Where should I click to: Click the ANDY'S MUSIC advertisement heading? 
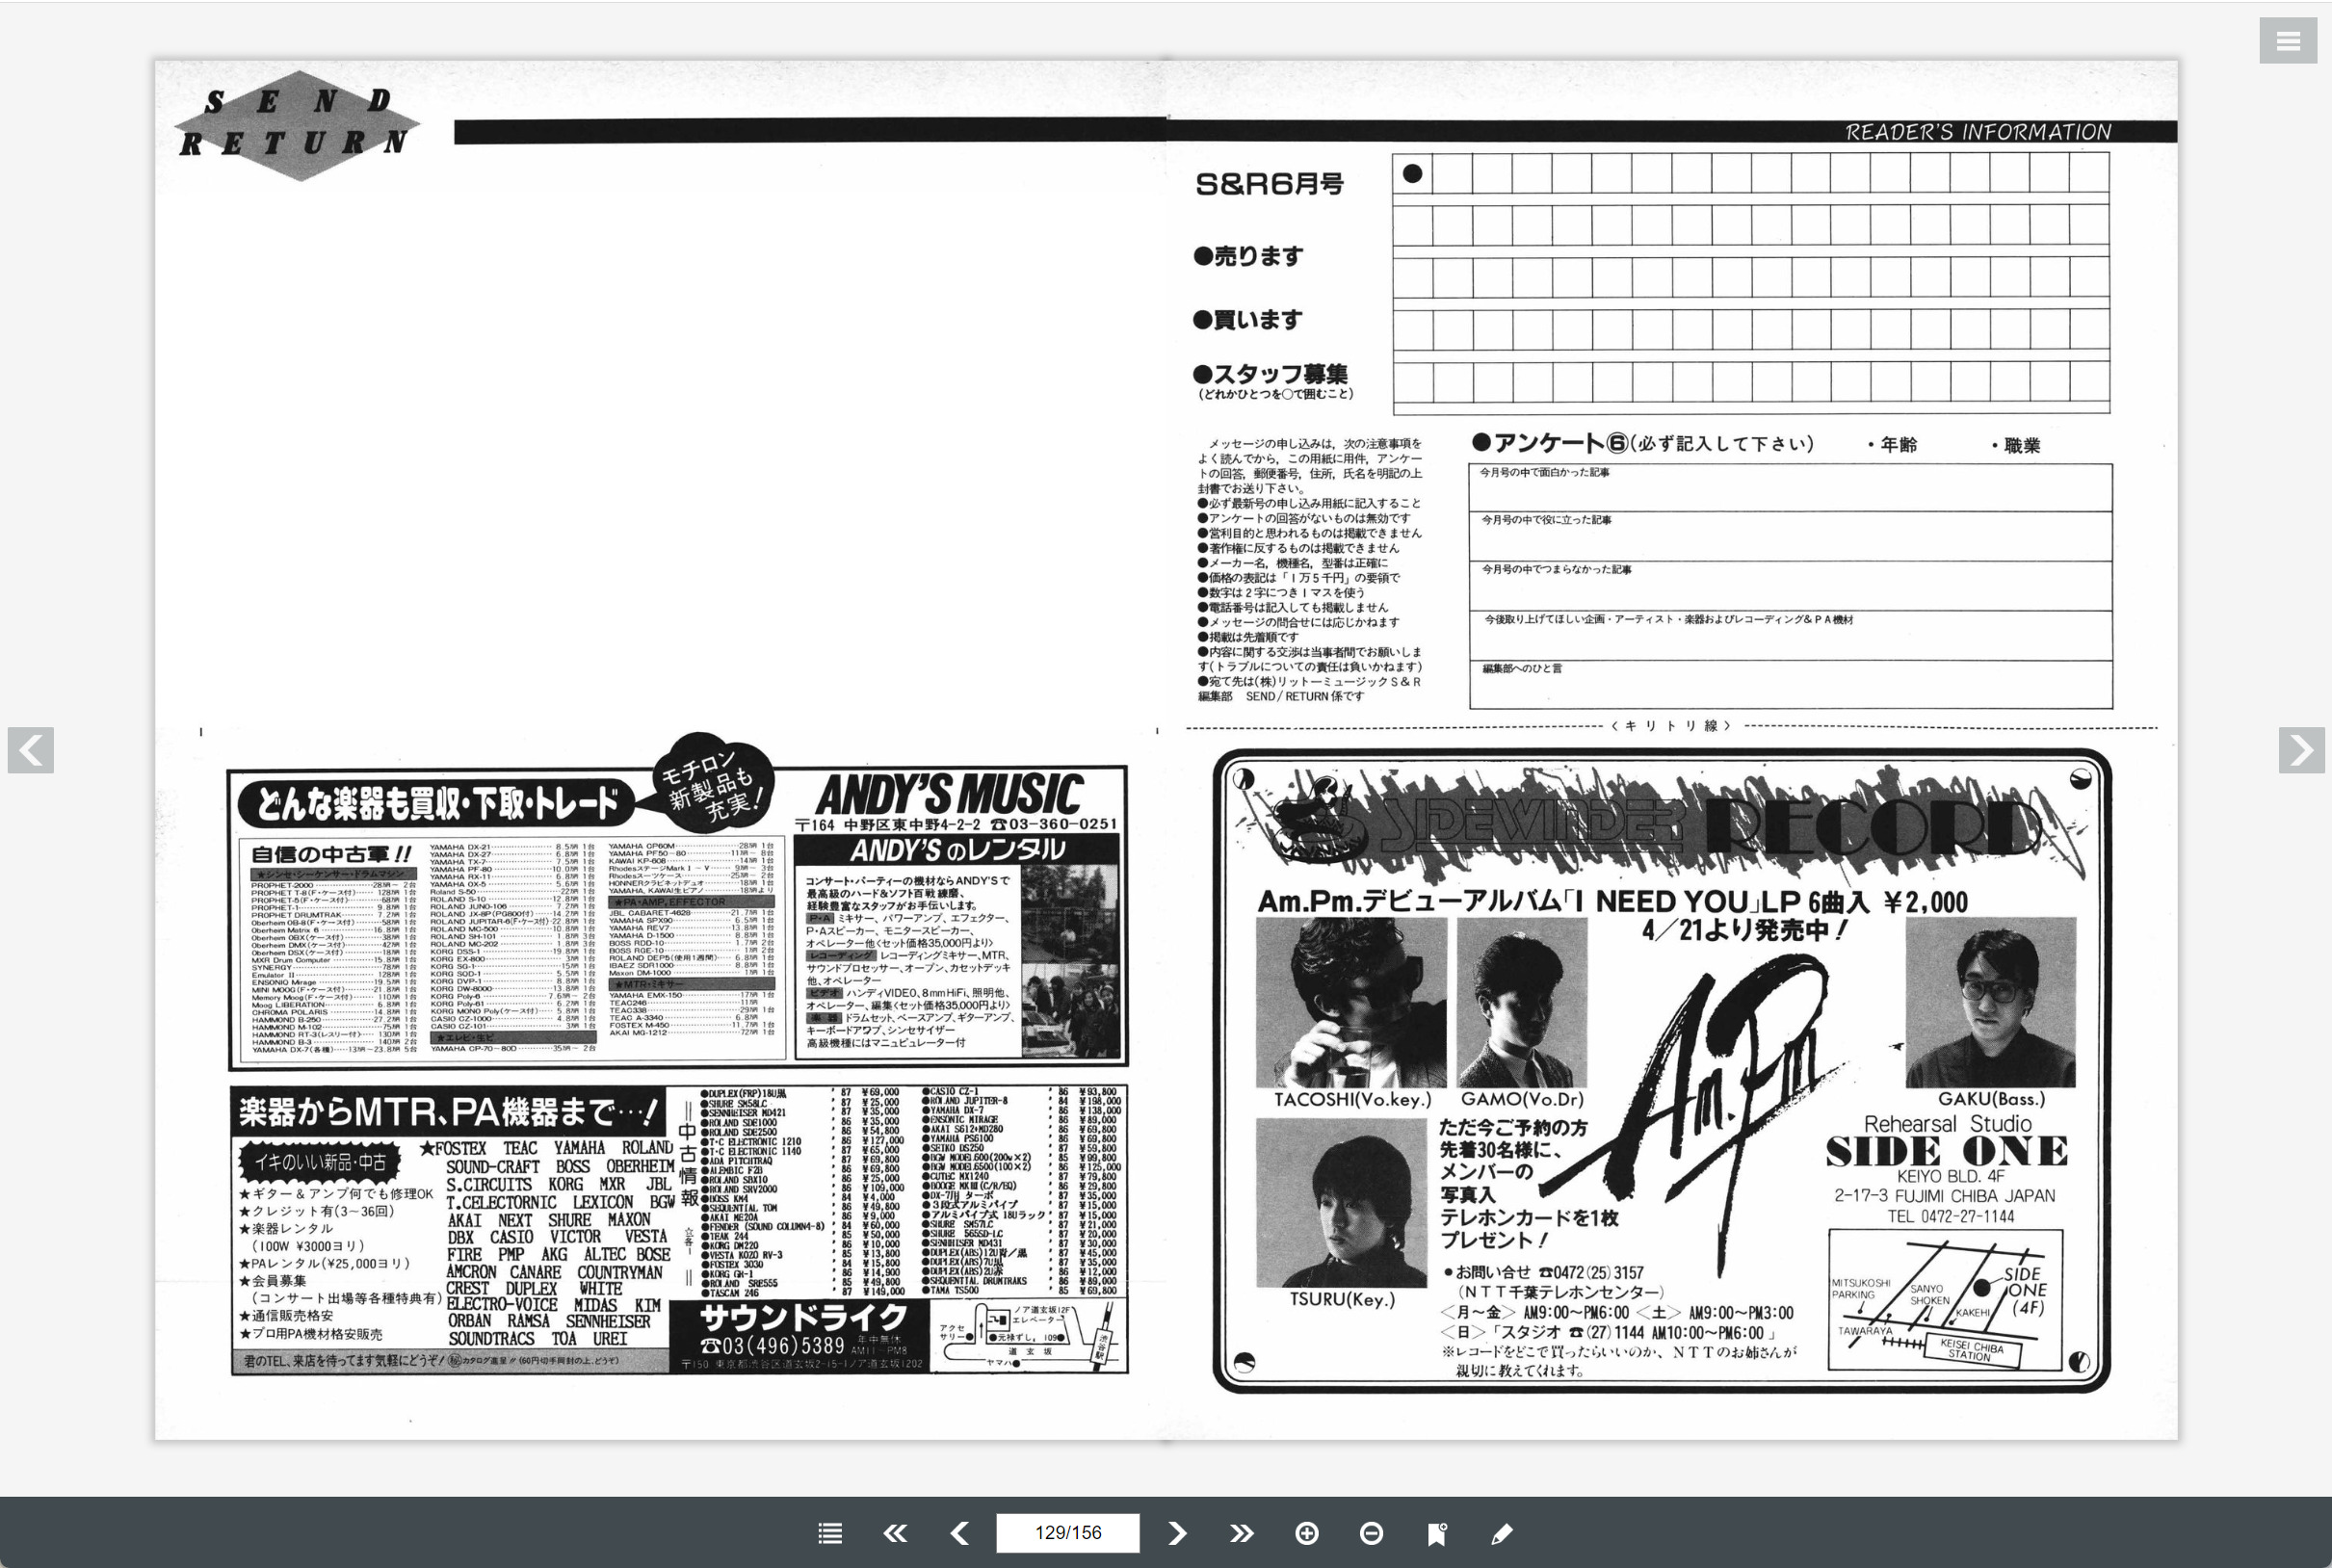pyautogui.click(x=949, y=795)
